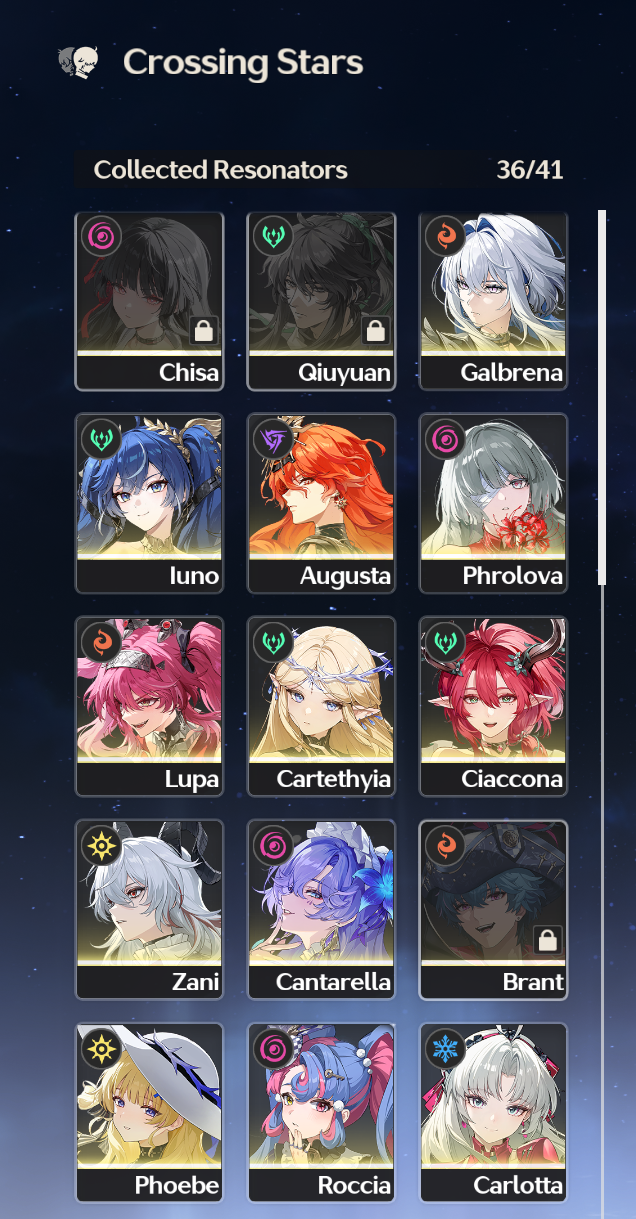The width and height of the screenshot is (636, 1219).
Task: Click the lock icon on Chisa's card
Action: [204, 331]
